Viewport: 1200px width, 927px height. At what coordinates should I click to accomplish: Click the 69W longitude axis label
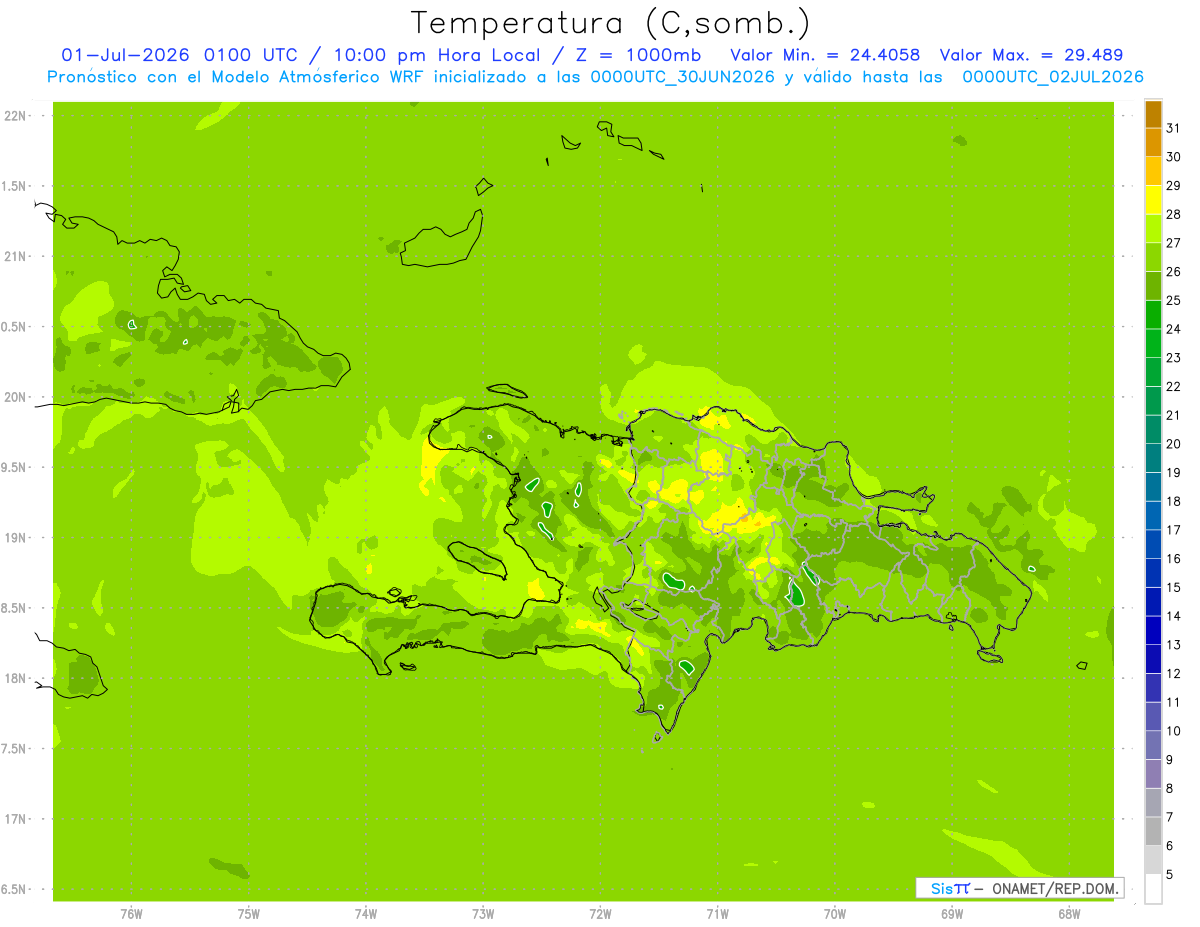(x=952, y=913)
